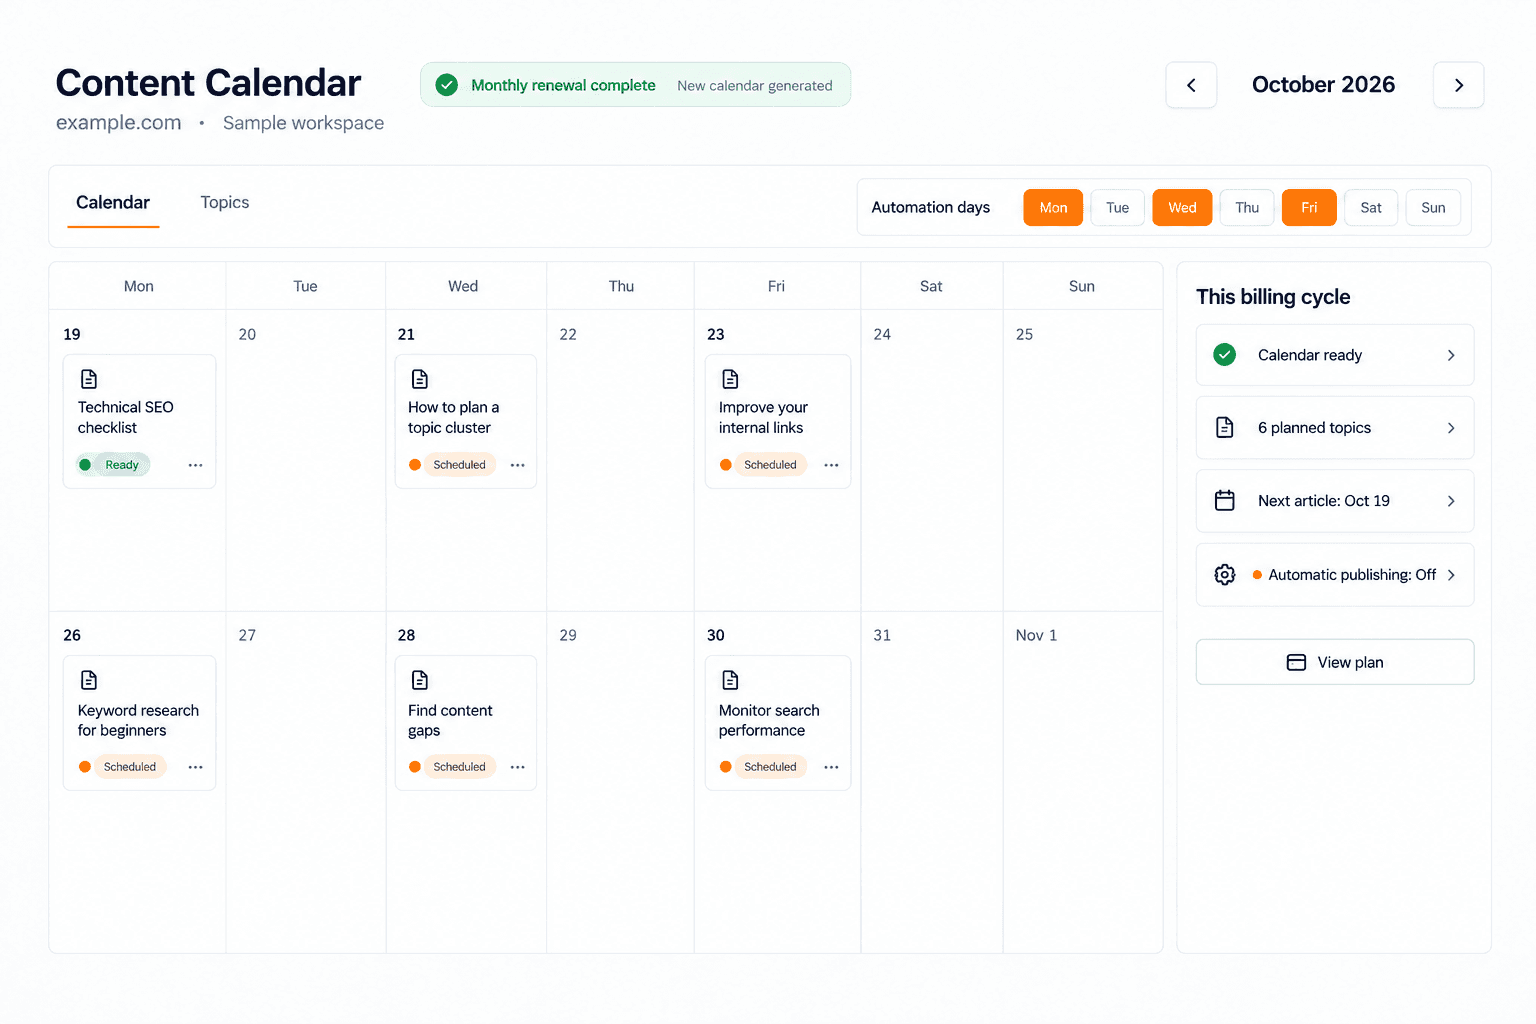The width and height of the screenshot is (1536, 1024).
Task: Switch to the Topics tab
Action: click(225, 203)
